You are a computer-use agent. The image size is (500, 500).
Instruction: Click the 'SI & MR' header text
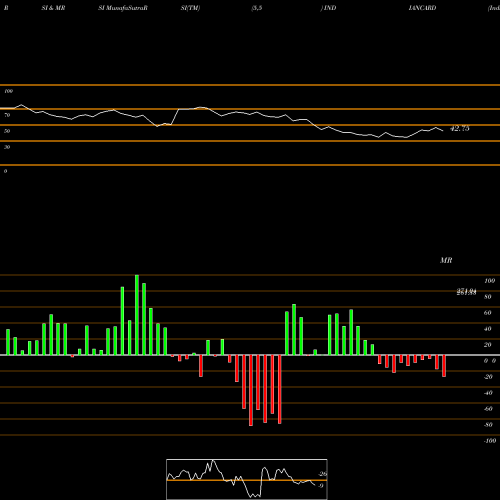53,8
